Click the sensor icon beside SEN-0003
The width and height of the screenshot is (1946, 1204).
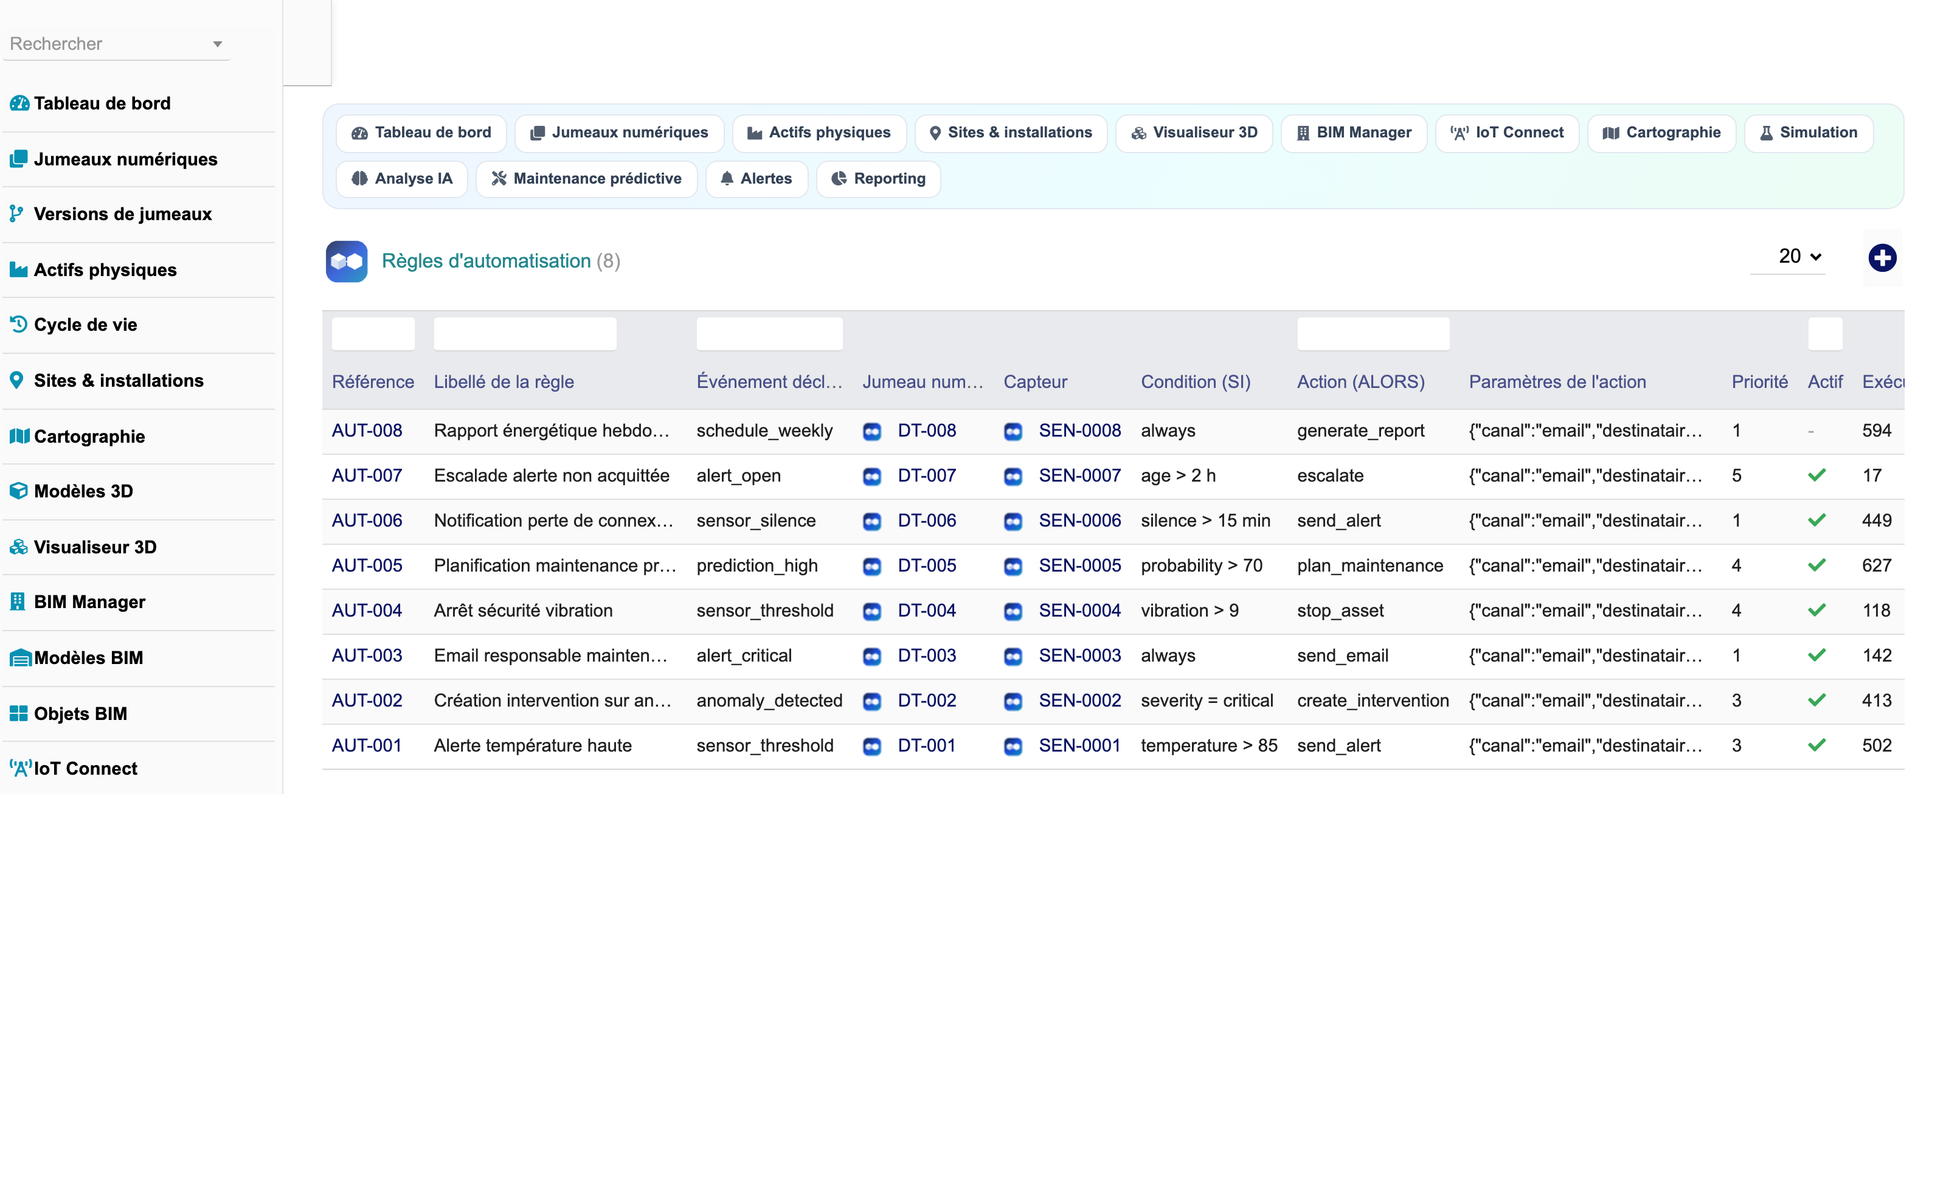(1013, 657)
